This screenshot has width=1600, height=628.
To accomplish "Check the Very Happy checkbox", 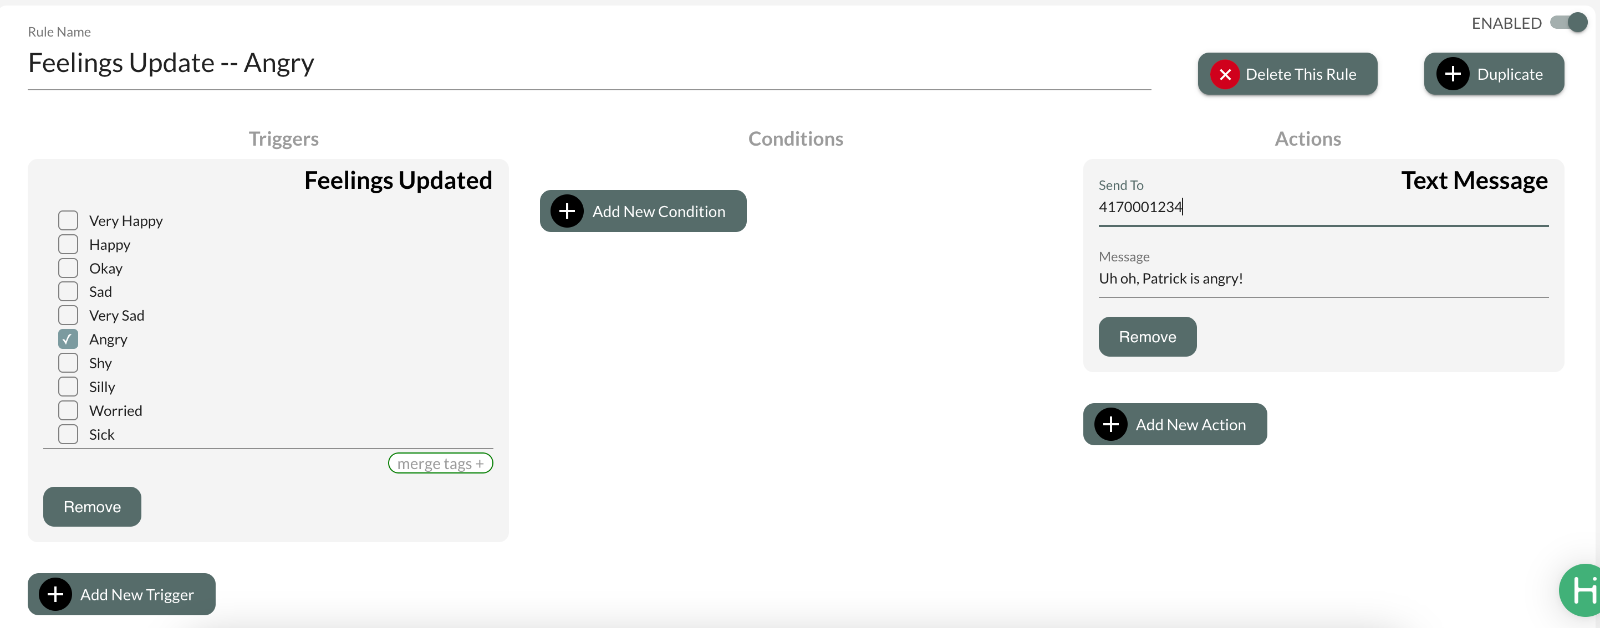I will click(68, 221).
